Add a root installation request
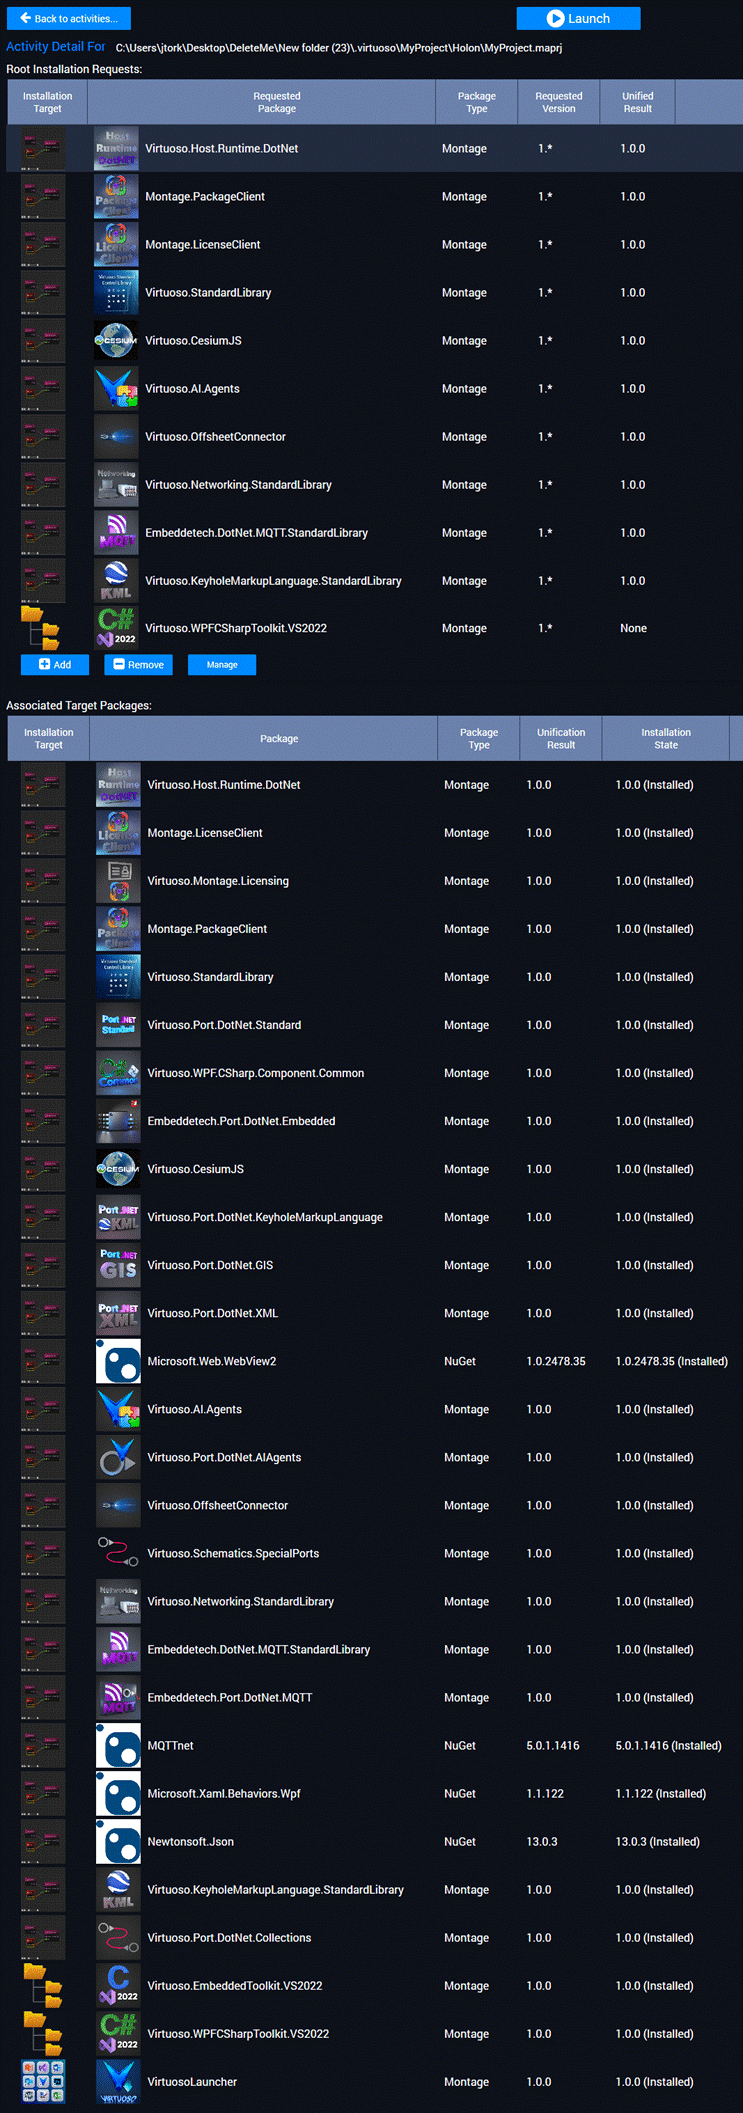 tap(55, 665)
